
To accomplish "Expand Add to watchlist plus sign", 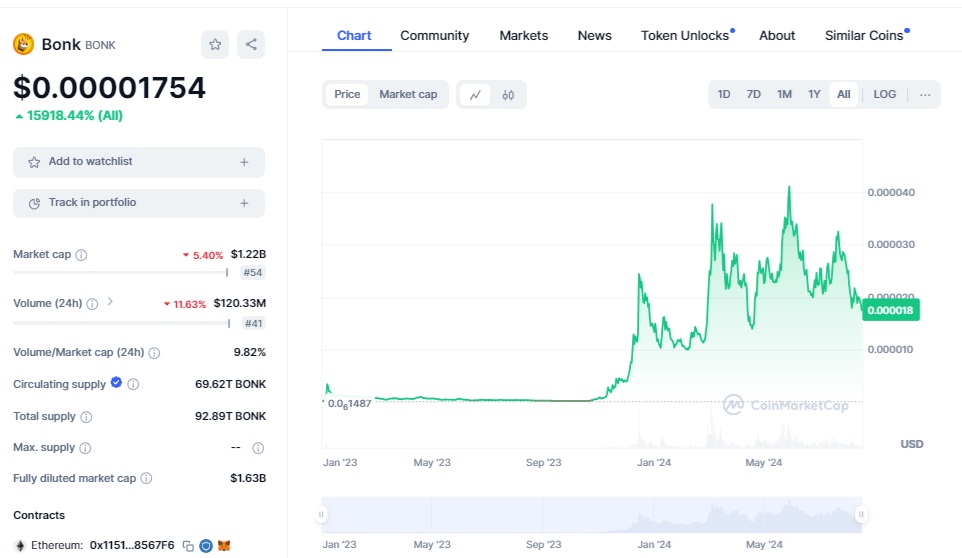I will pyautogui.click(x=244, y=162).
